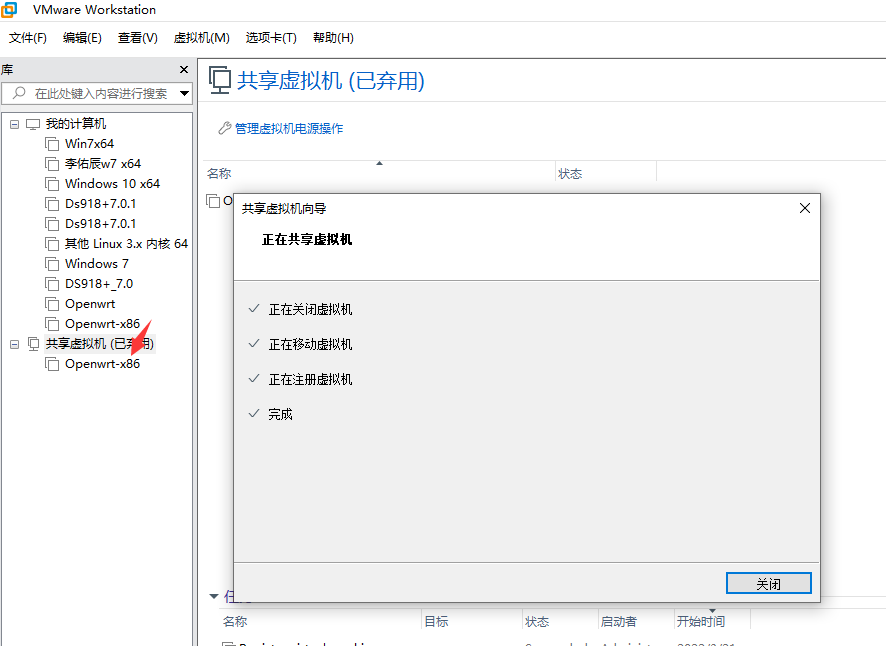Click the 正在移动虚拟机 step text
Image resolution: width=886 pixels, height=646 pixels.
[310, 345]
